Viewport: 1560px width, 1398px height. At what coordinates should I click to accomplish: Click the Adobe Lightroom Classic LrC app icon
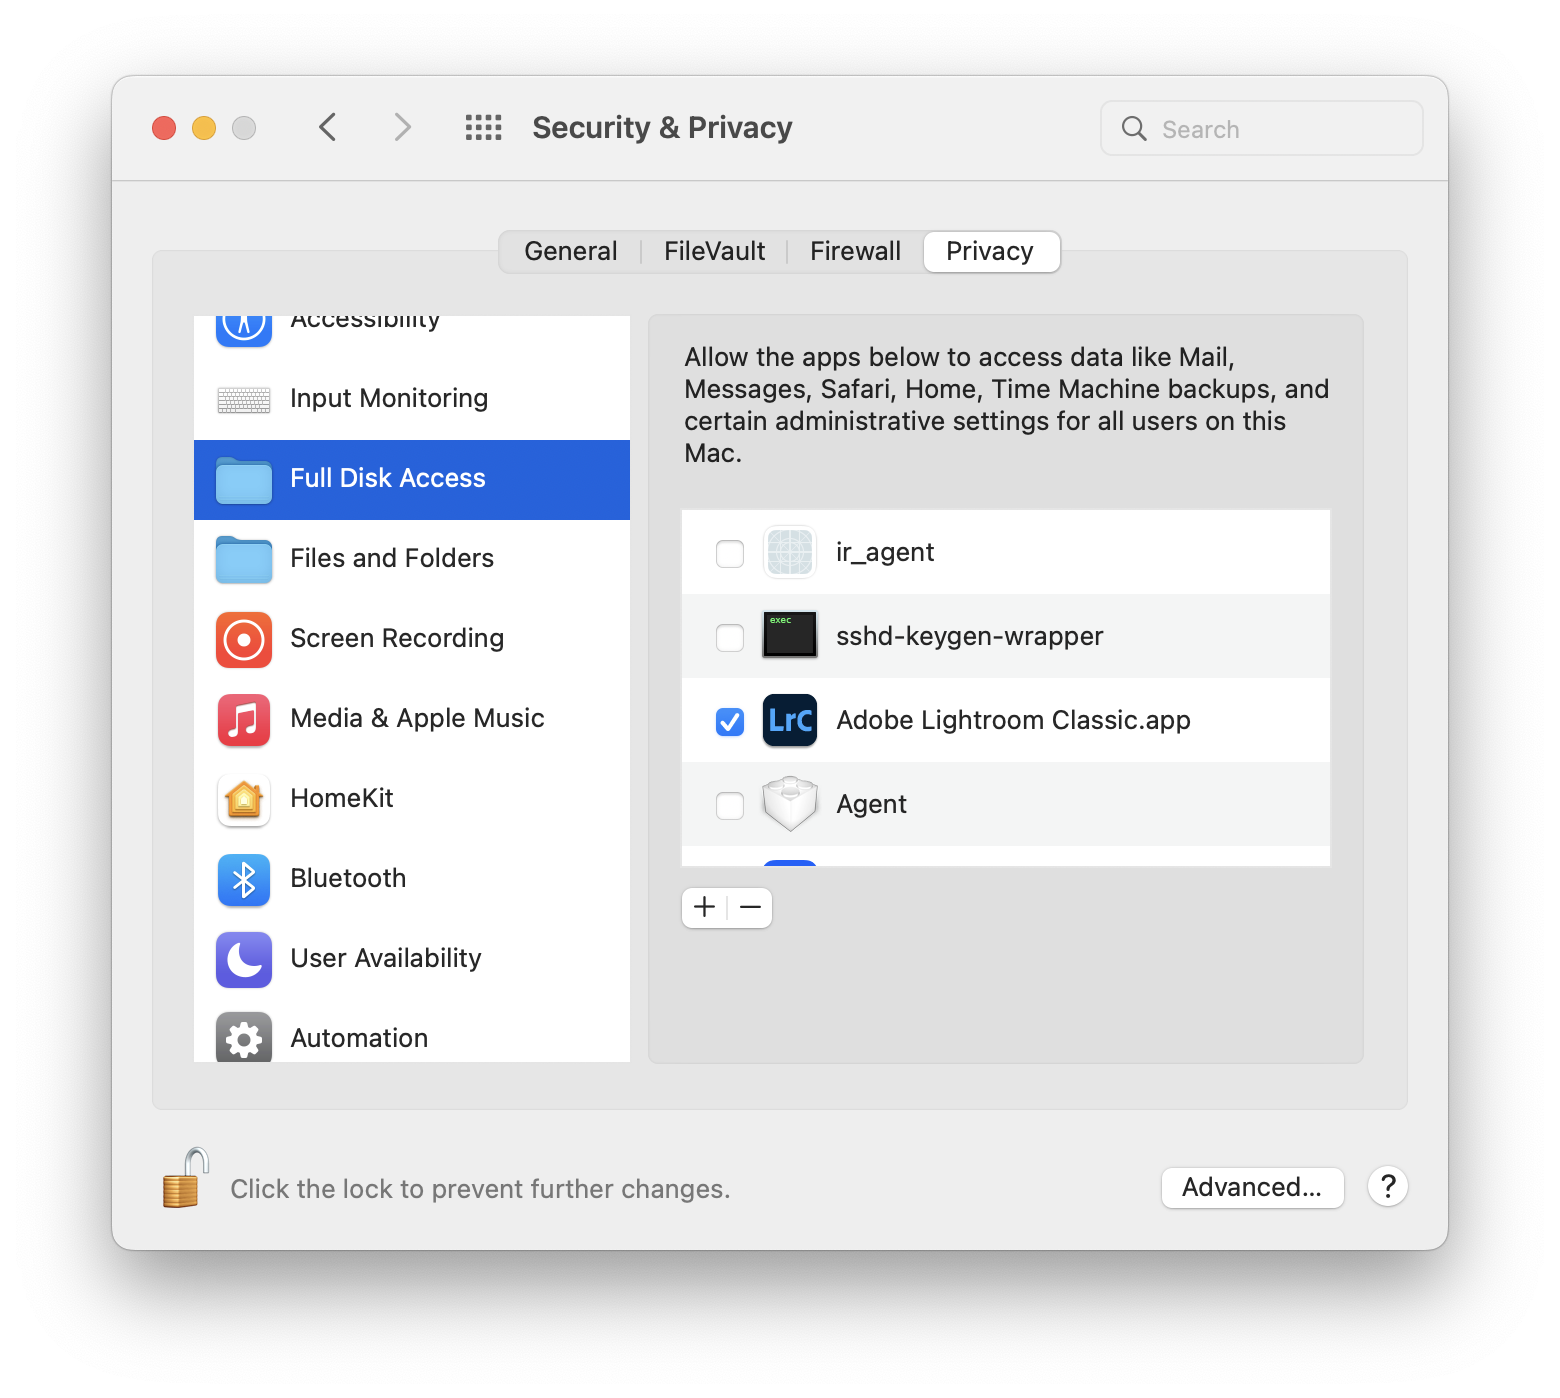[790, 720]
